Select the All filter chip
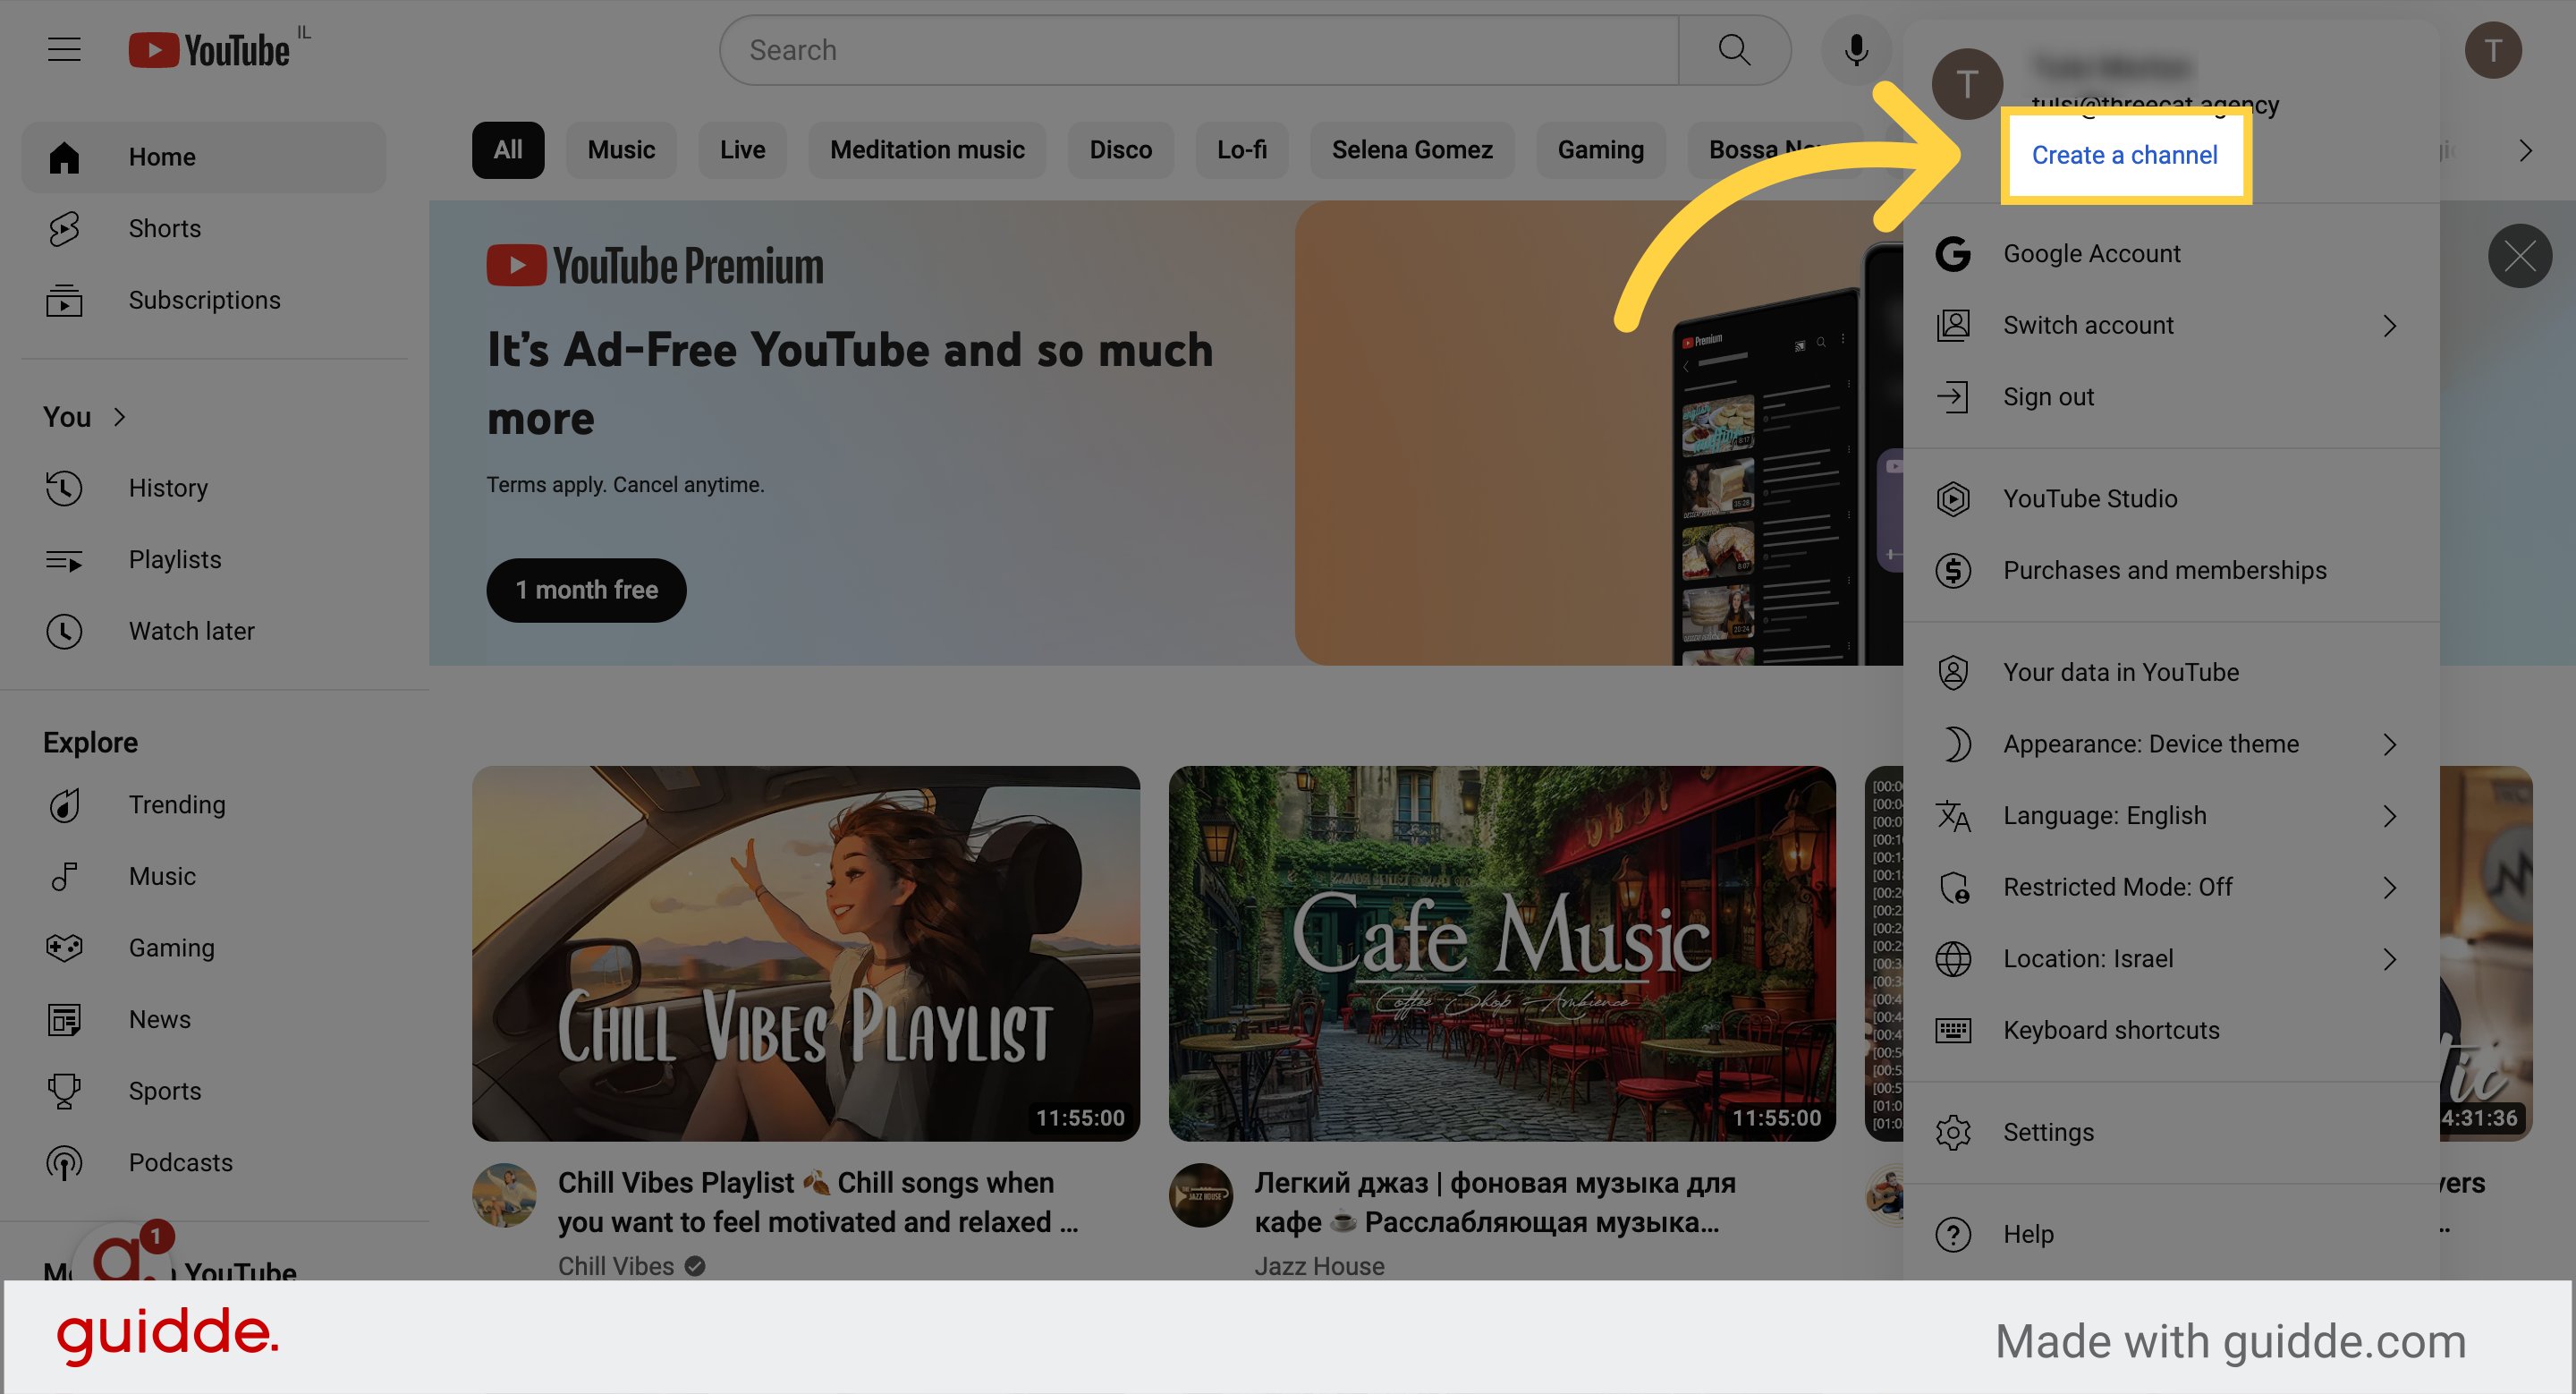Screen dimensions: 2576x1394 coord(508,150)
